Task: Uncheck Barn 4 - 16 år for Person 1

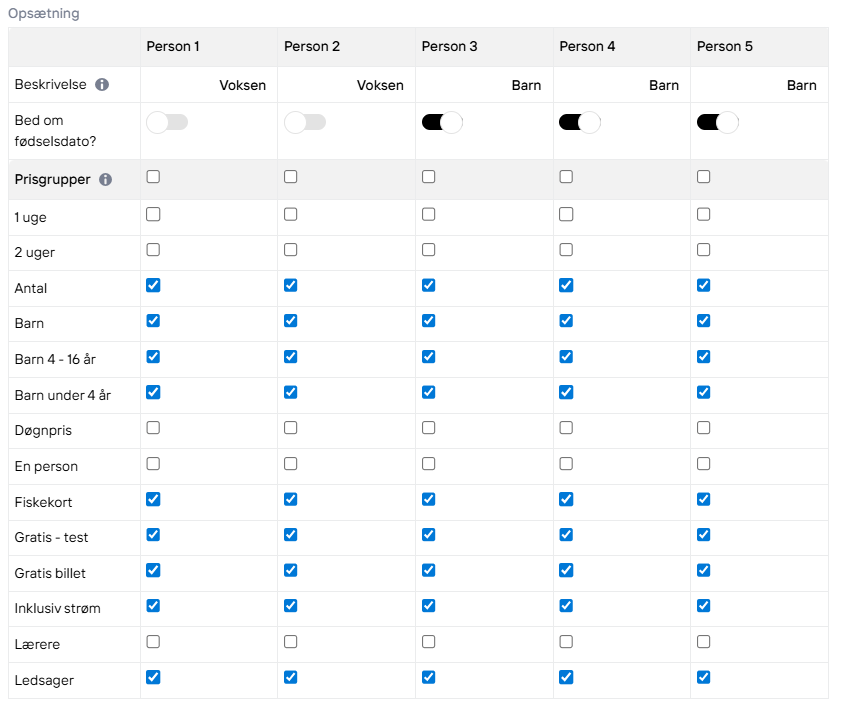Action: (x=153, y=356)
